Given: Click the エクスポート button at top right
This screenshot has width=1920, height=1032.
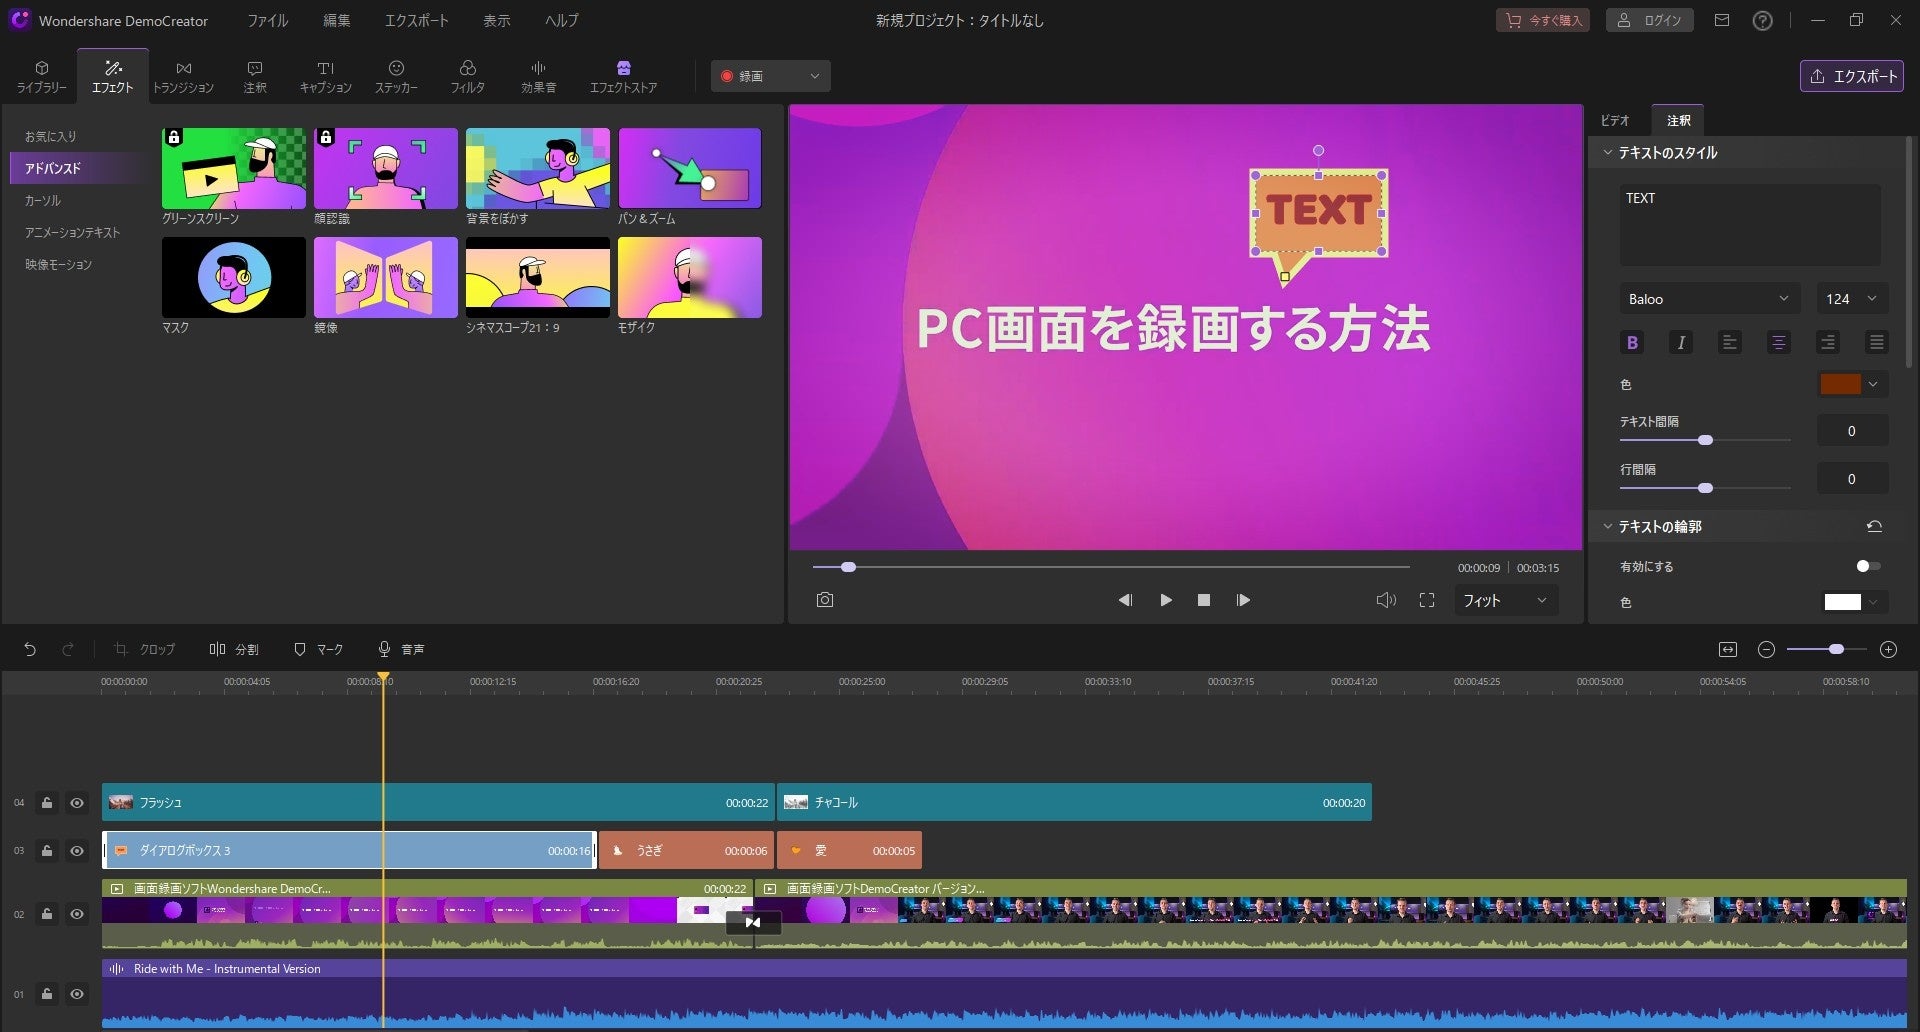Looking at the screenshot, I should click(1853, 76).
